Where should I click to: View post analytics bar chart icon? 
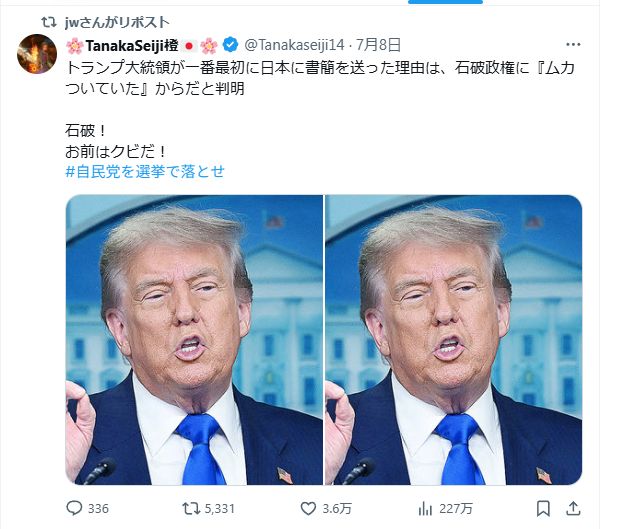tap(425, 509)
